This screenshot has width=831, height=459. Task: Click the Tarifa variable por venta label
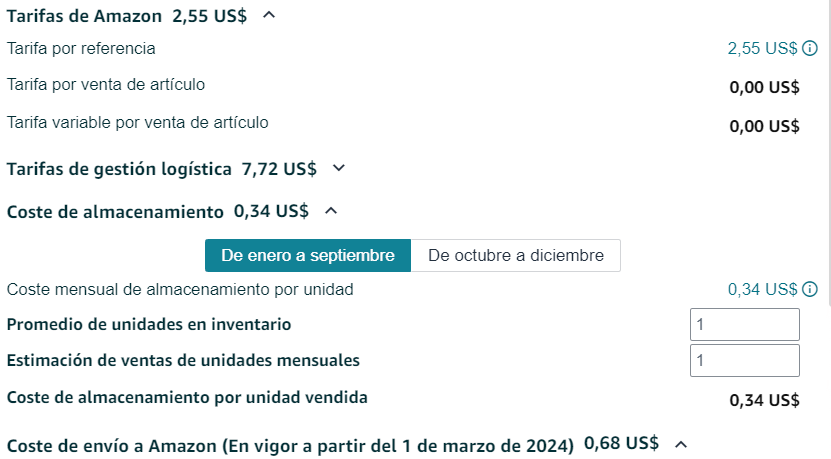pos(137,122)
